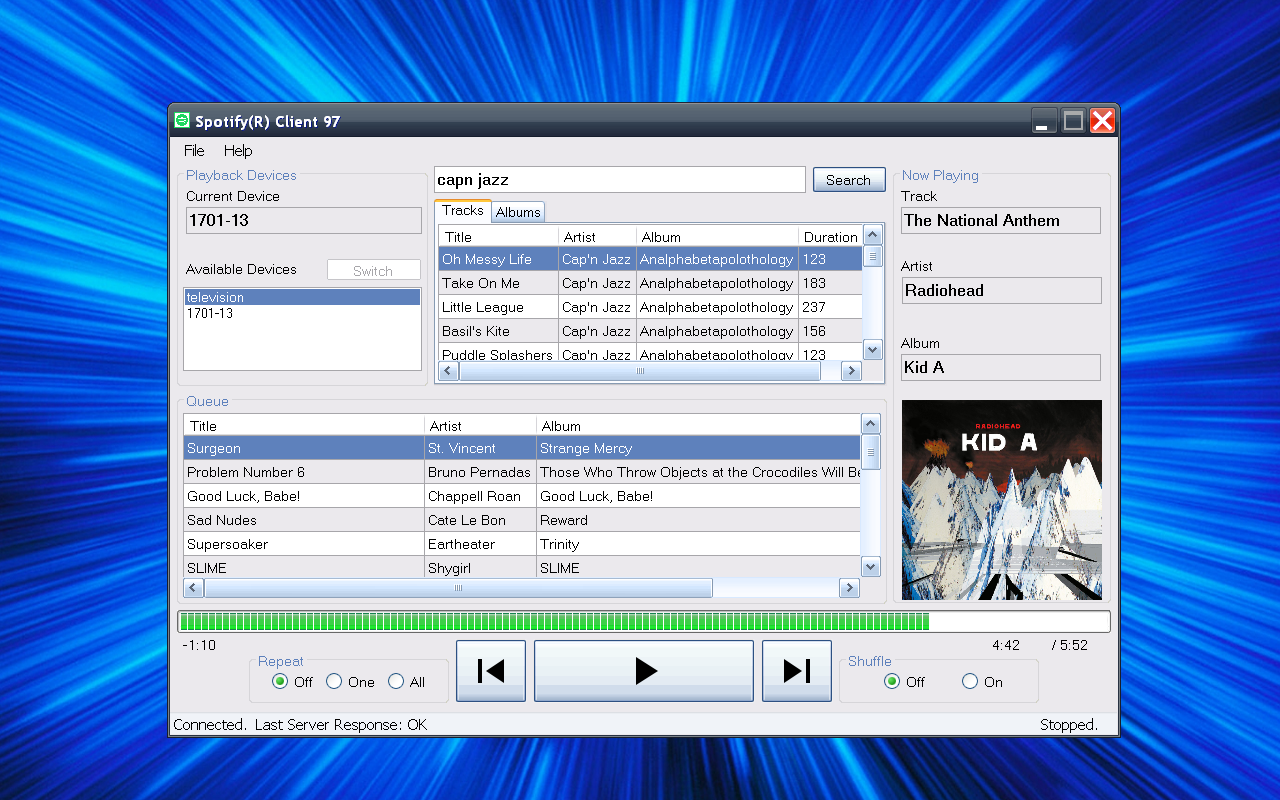
Task: Click queue vertical scrollbar down arrow
Action: 871,567
